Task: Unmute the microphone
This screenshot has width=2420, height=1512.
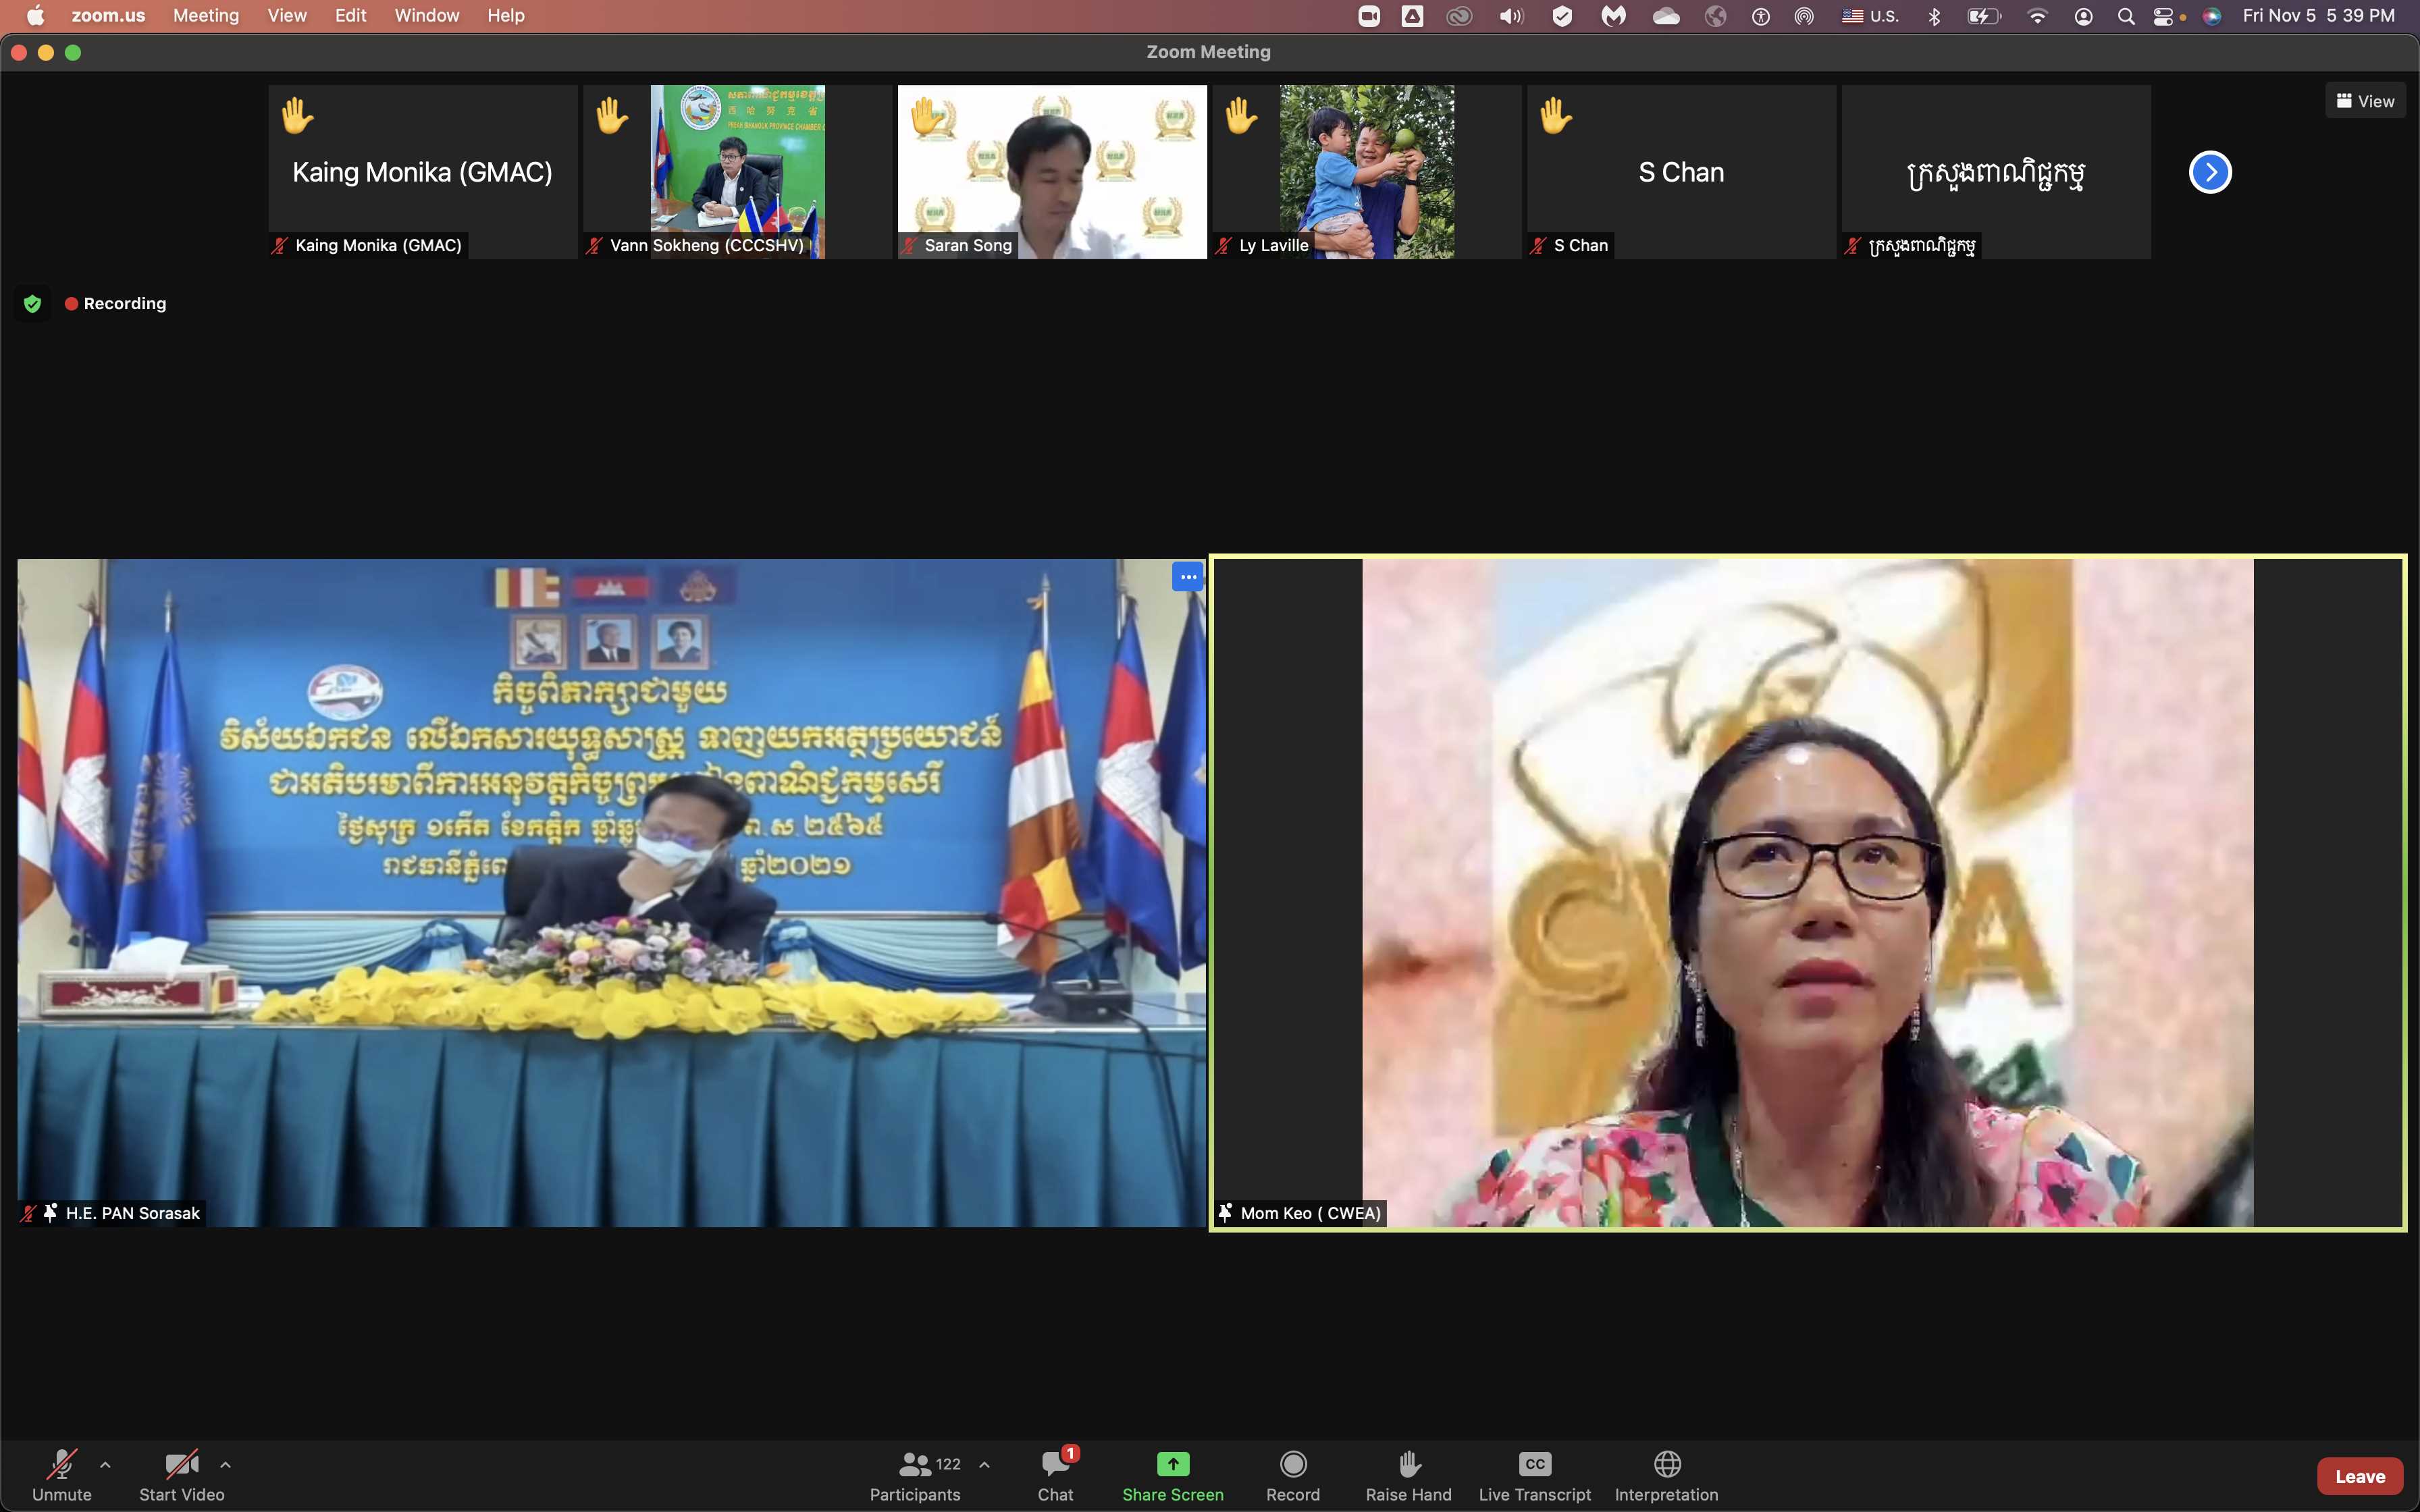Action: pyautogui.click(x=61, y=1475)
